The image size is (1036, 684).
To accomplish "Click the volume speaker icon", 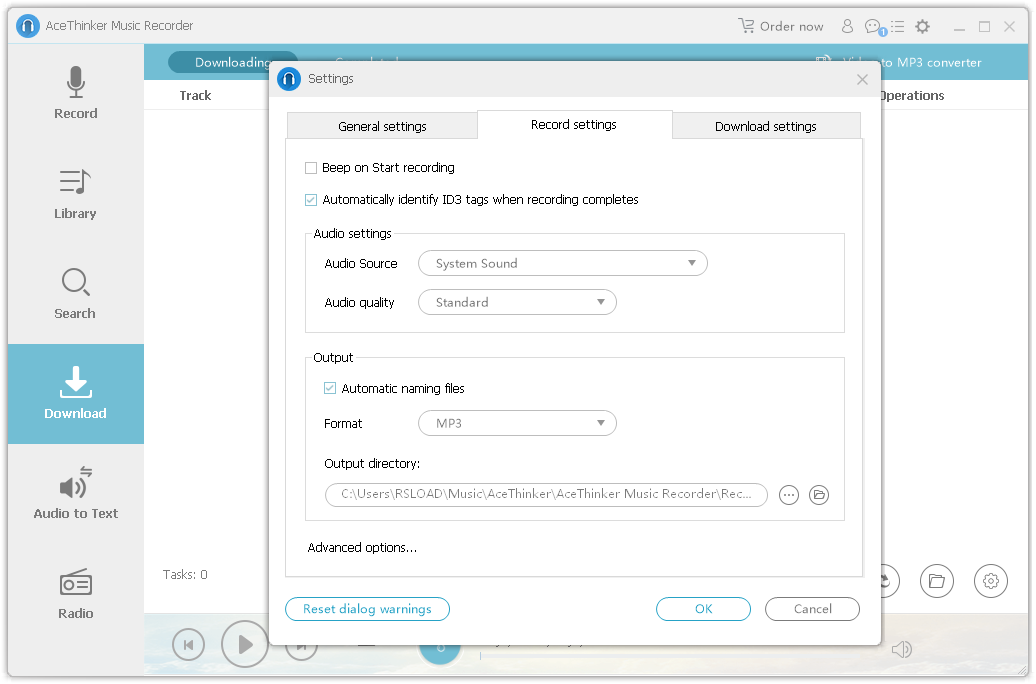I will point(901,650).
